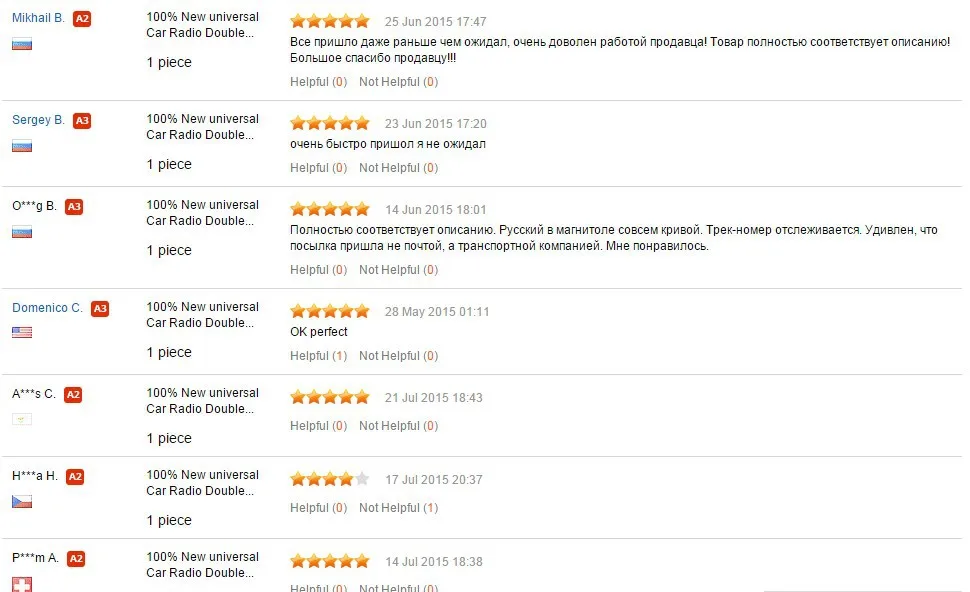Viewport: 970px width, 592px height.
Task: Open Domenico C. profile link
Action: [x=47, y=308]
